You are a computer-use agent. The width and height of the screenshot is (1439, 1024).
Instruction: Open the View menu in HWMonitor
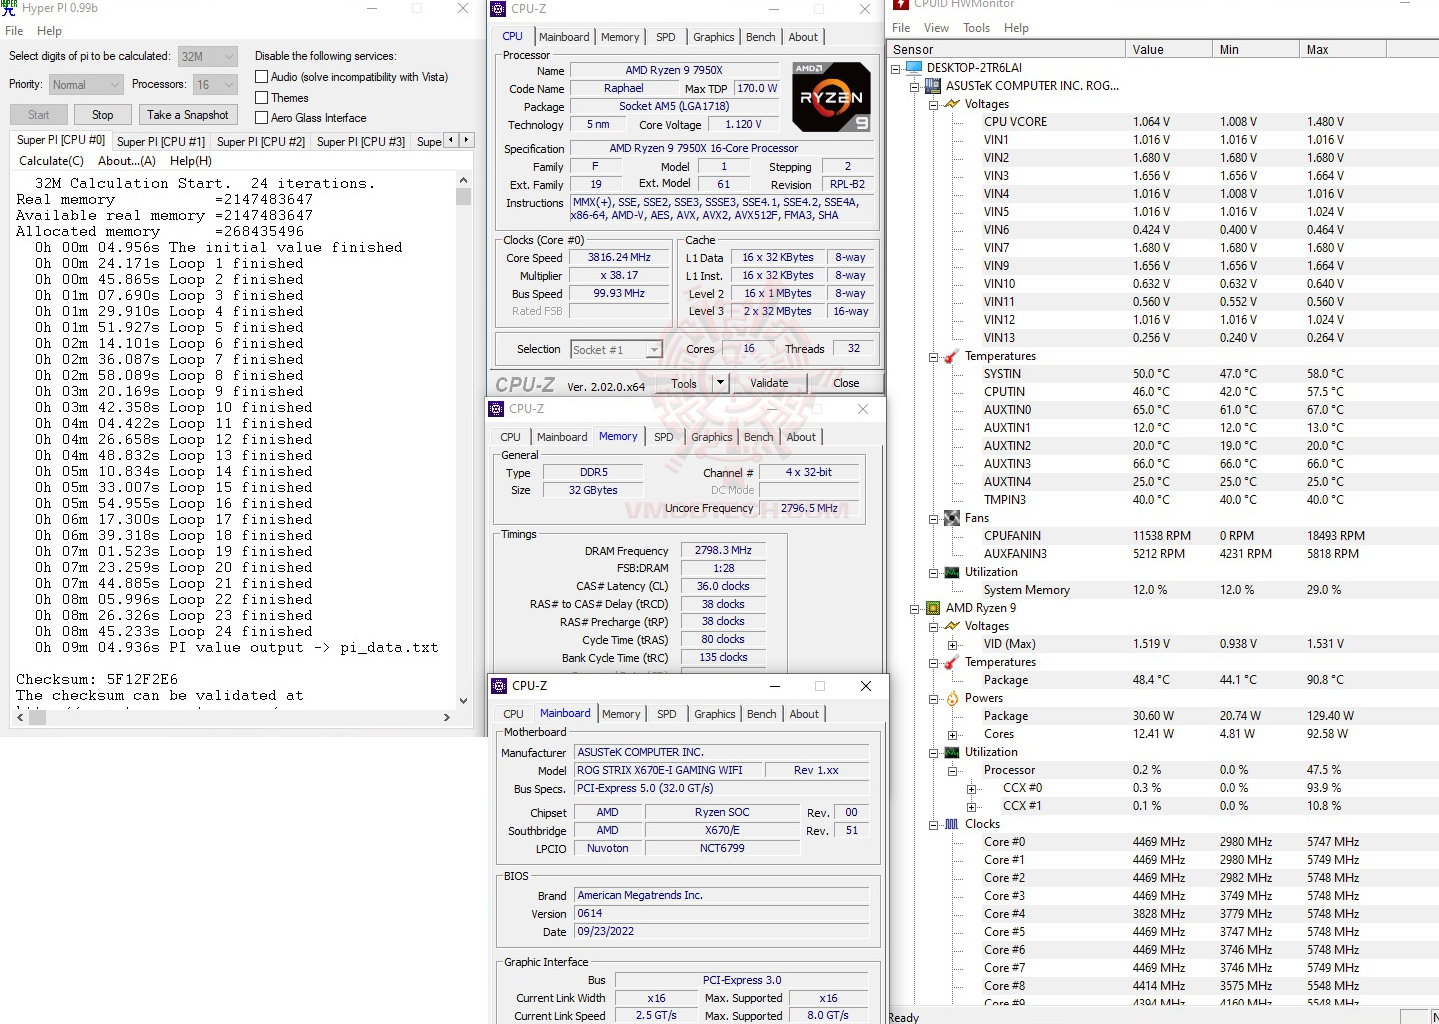pos(936,28)
